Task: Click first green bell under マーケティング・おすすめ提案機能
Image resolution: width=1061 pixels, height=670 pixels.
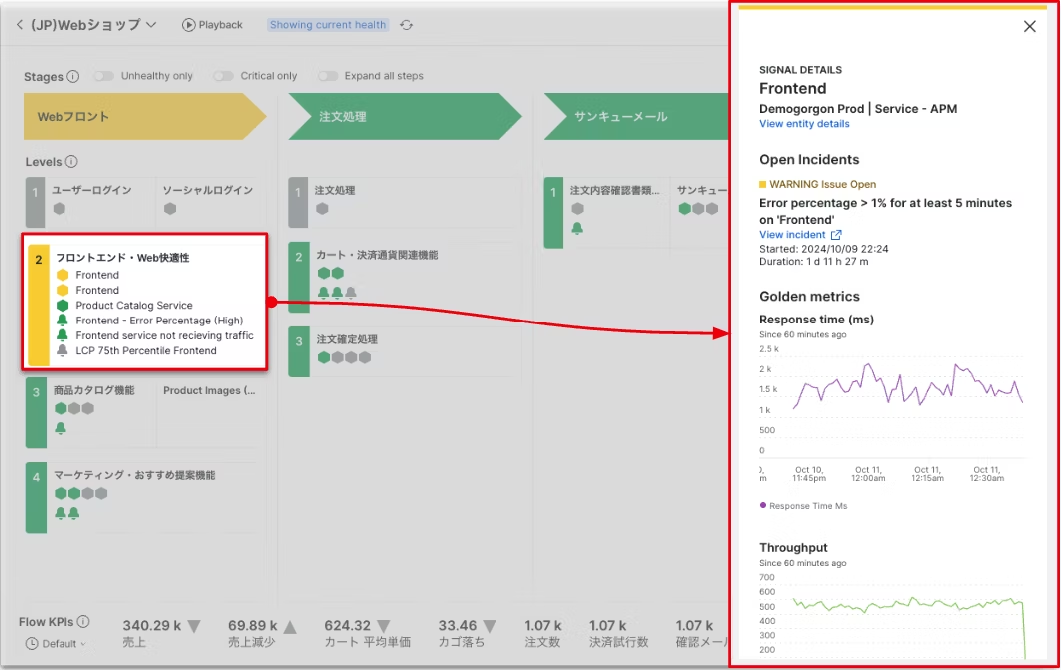Action: point(60,513)
